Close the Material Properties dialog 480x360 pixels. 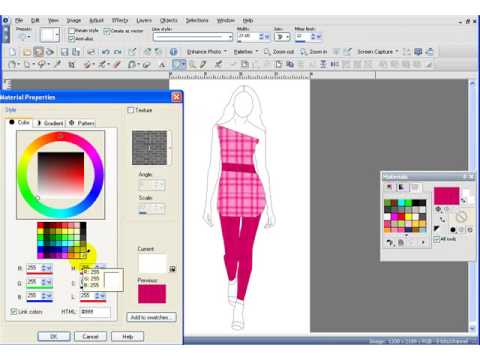click(x=176, y=97)
